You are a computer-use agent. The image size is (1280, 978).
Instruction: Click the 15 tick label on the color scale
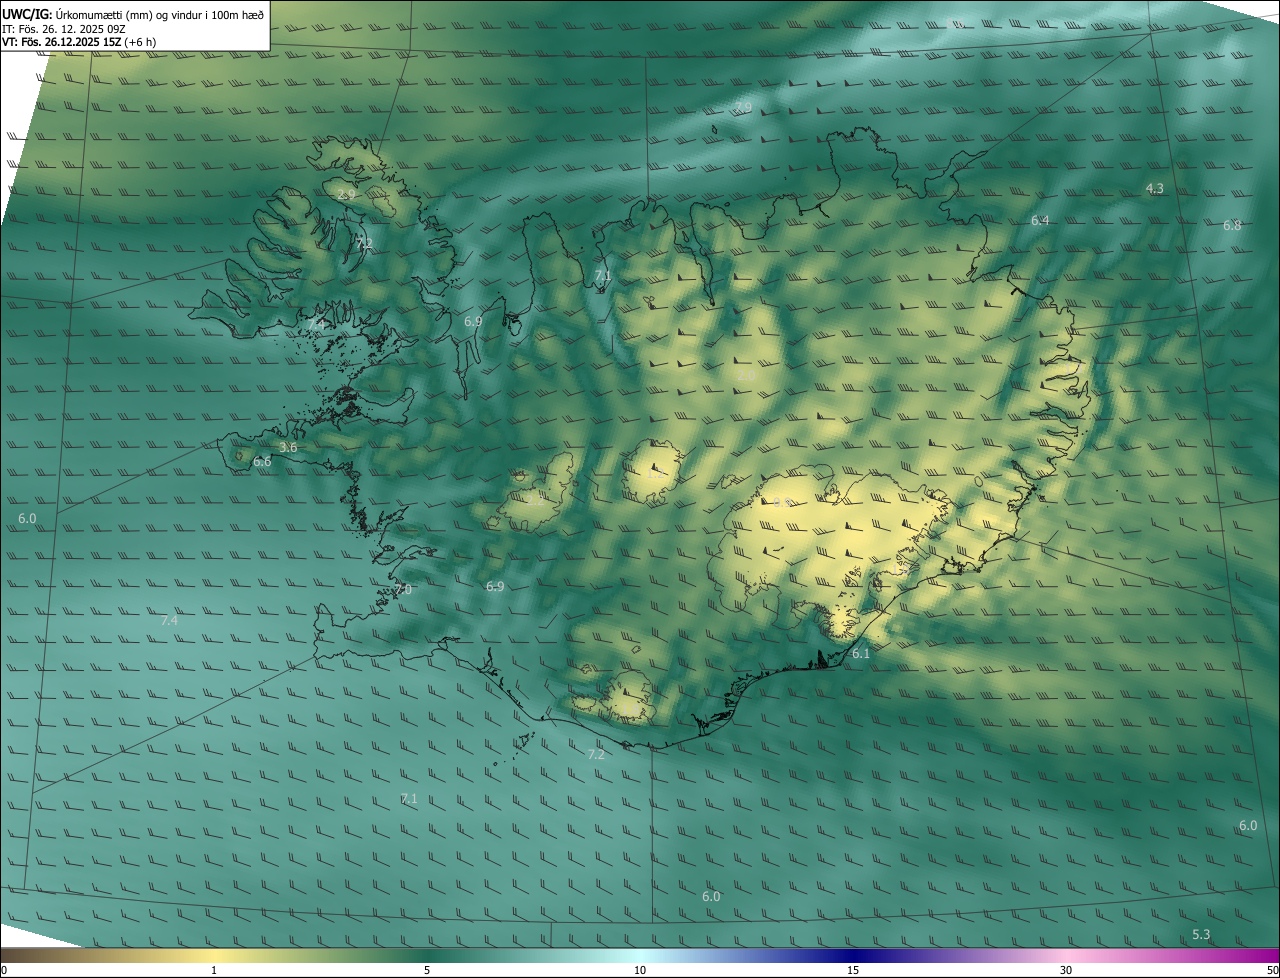[x=853, y=970]
